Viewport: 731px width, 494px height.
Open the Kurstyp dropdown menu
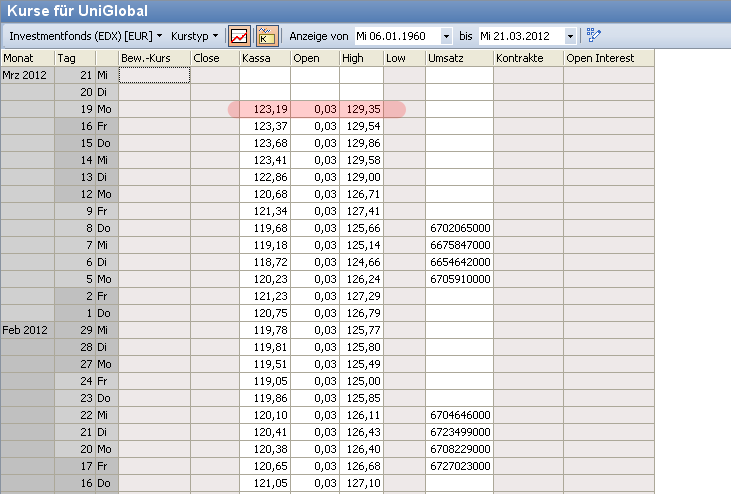click(194, 35)
